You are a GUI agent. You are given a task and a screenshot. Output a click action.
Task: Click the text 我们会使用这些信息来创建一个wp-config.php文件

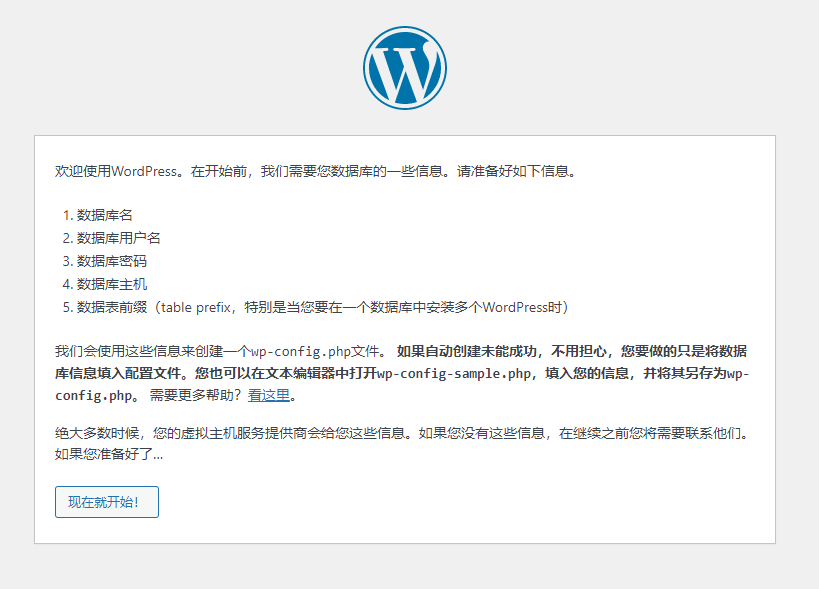(x=221, y=351)
